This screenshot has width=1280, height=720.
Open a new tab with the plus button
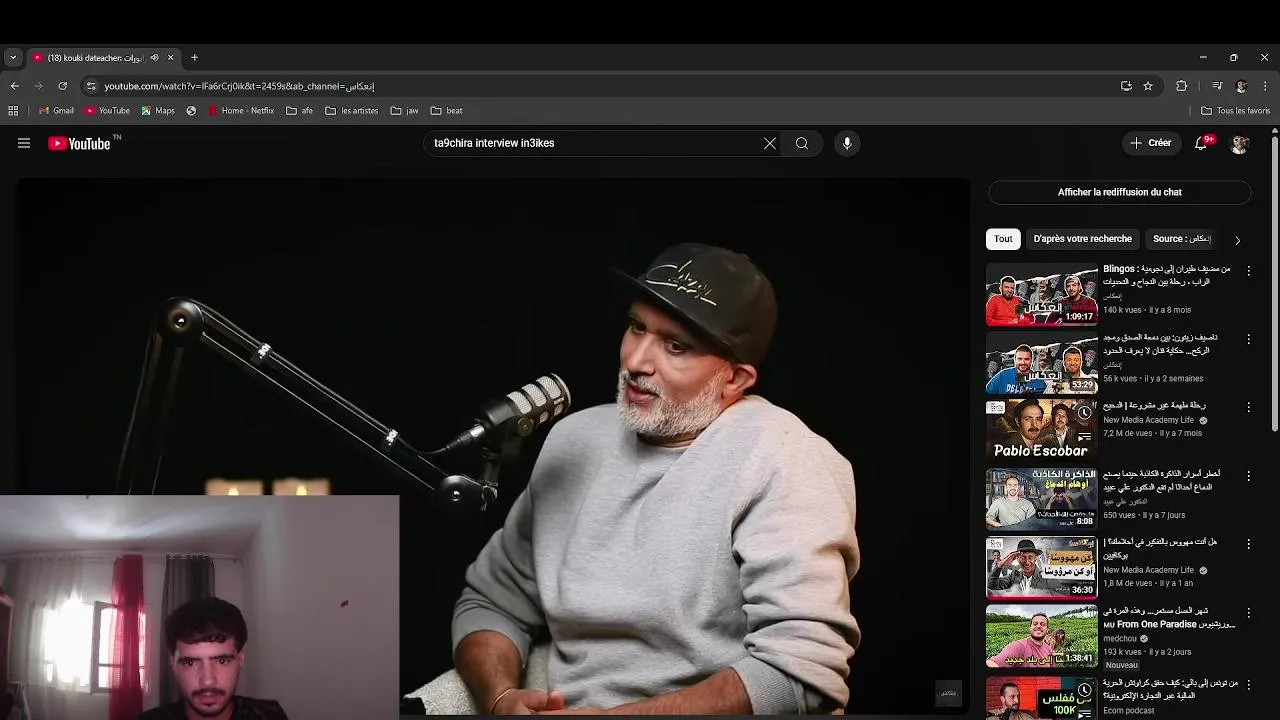pos(194,58)
